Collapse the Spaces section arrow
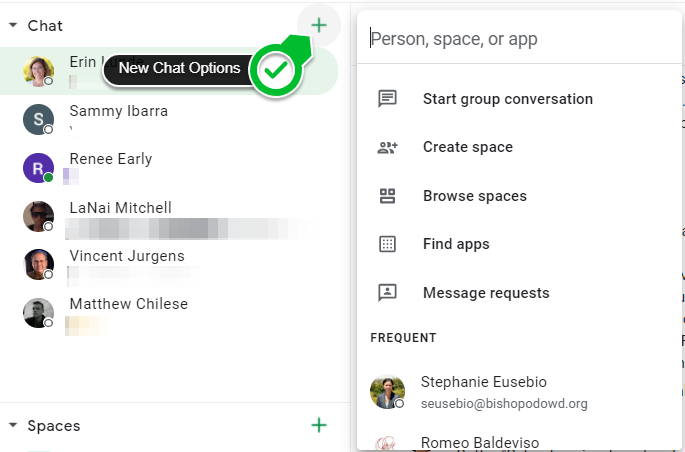 12,426
